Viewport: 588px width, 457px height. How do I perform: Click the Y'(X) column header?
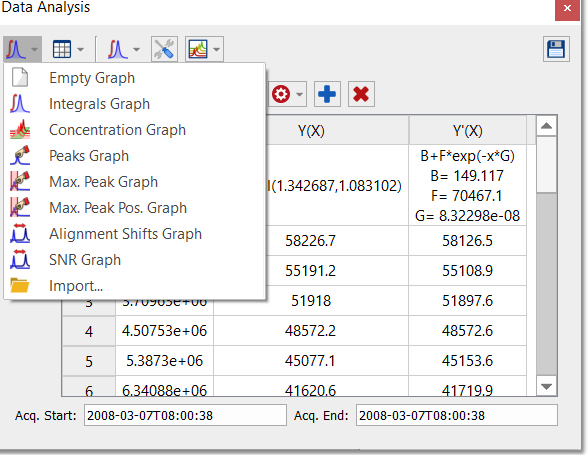point(468,130)
